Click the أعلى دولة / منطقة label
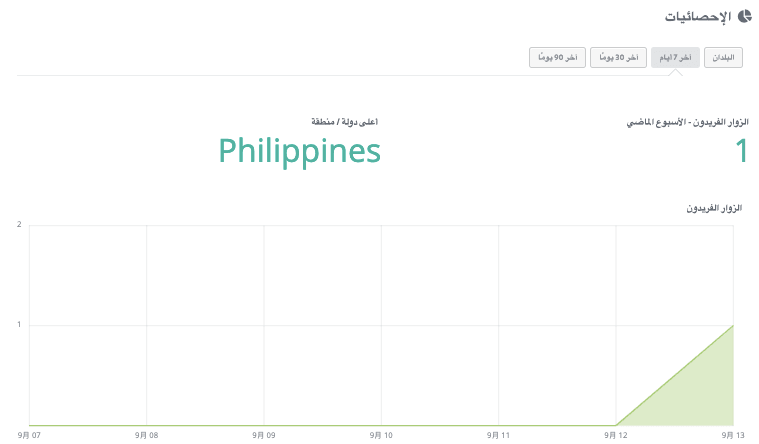The height and width of the screenshot is (444, 759). coord(344,122)
